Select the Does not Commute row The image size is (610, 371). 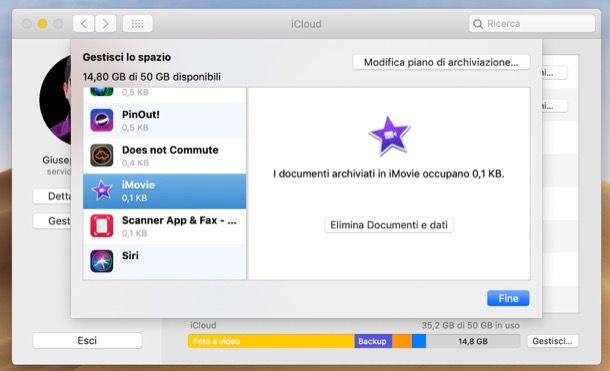tap(165, 156)
